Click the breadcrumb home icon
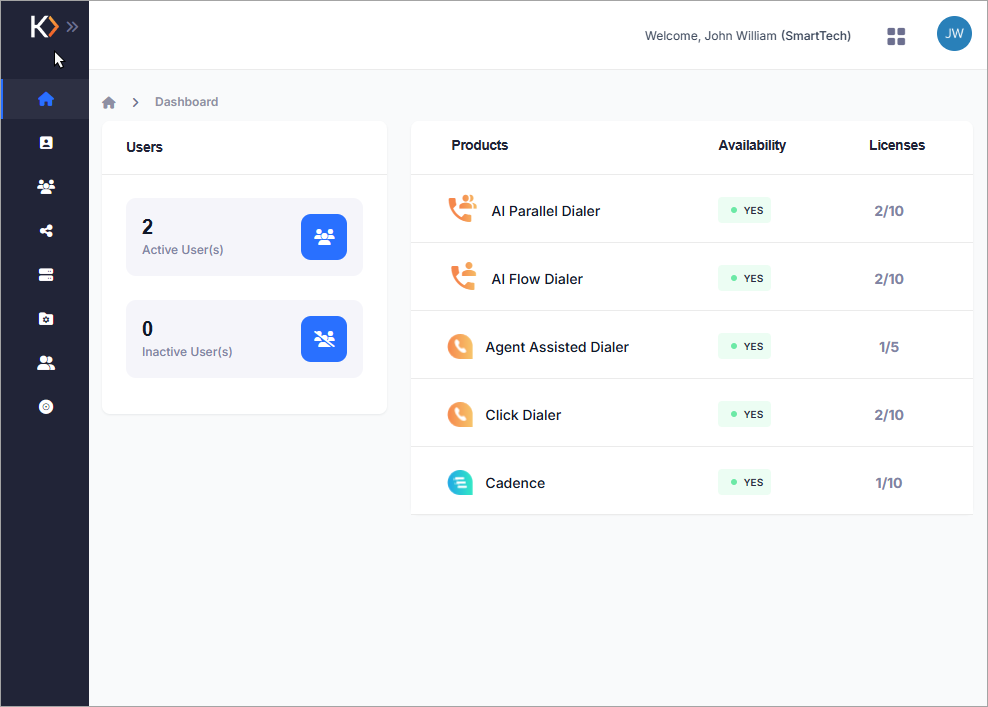 click(x=109, y=103)
